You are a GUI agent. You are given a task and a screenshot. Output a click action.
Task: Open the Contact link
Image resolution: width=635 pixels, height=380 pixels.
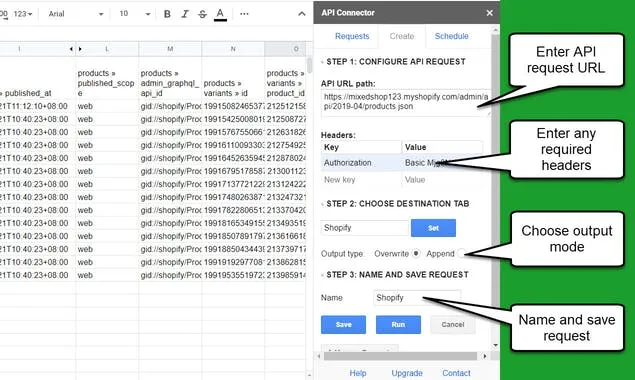(x=456, y=373)
